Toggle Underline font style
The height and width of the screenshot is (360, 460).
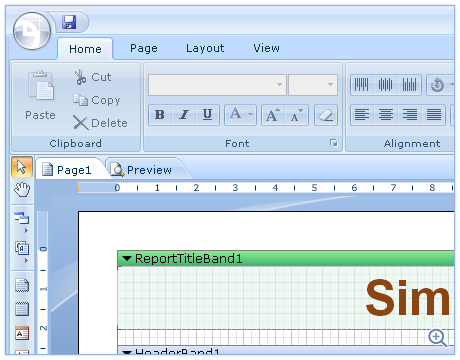pyautogui.click(x=207, y=115)
